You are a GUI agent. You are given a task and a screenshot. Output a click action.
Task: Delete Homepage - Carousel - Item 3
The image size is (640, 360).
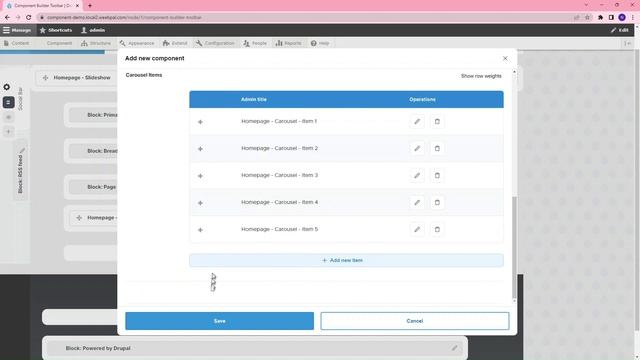point(437,175)
